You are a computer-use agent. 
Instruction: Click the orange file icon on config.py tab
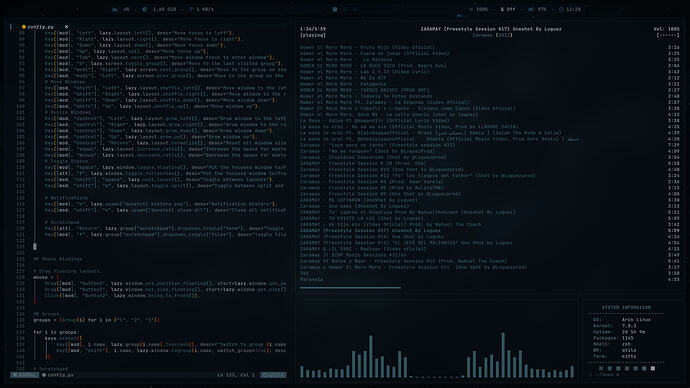(24, 27)
